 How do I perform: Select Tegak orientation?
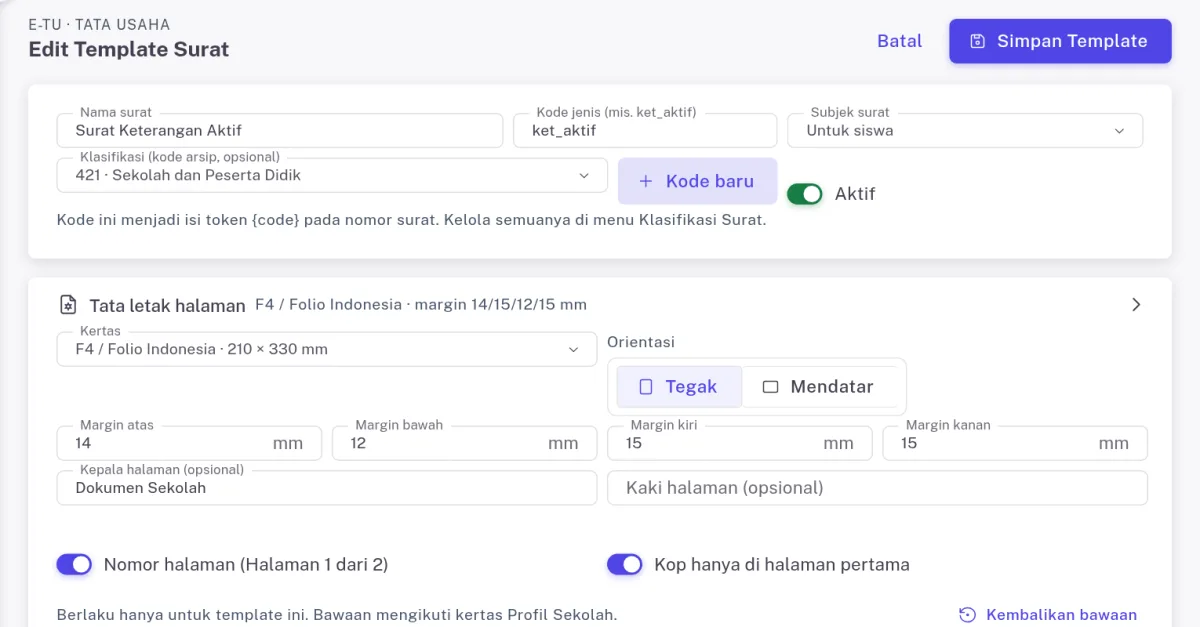(x=679, y=387)
